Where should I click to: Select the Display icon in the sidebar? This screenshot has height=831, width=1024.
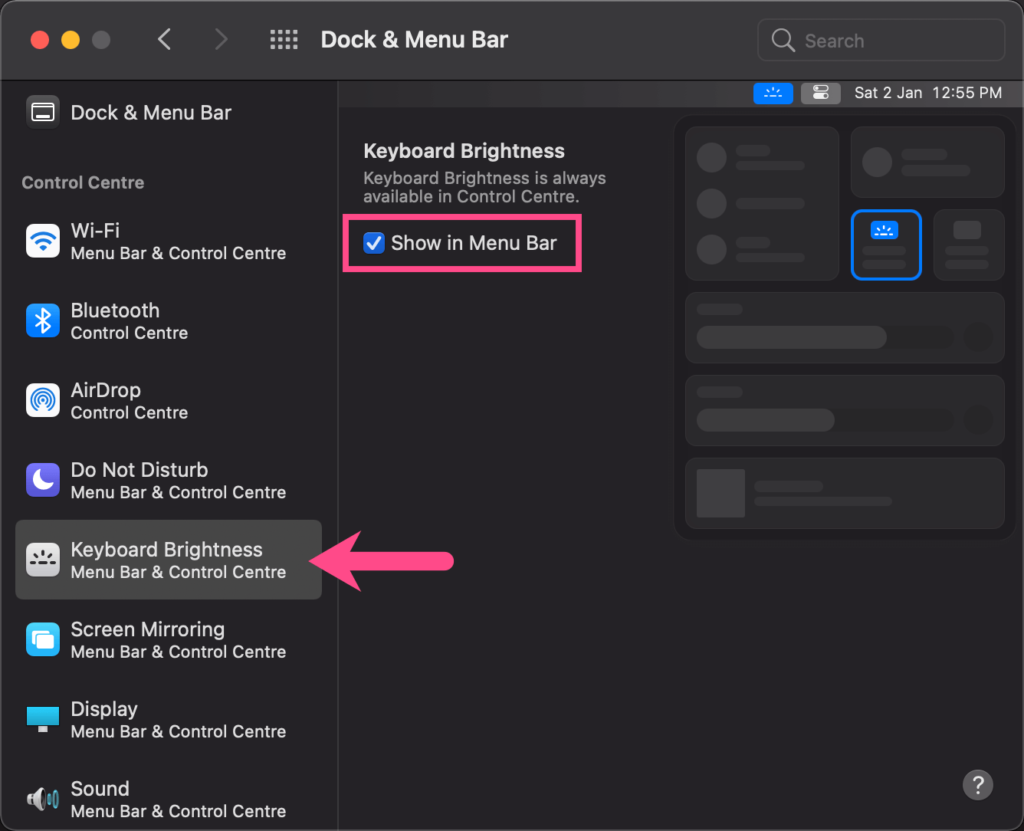(x=42, y=719)
